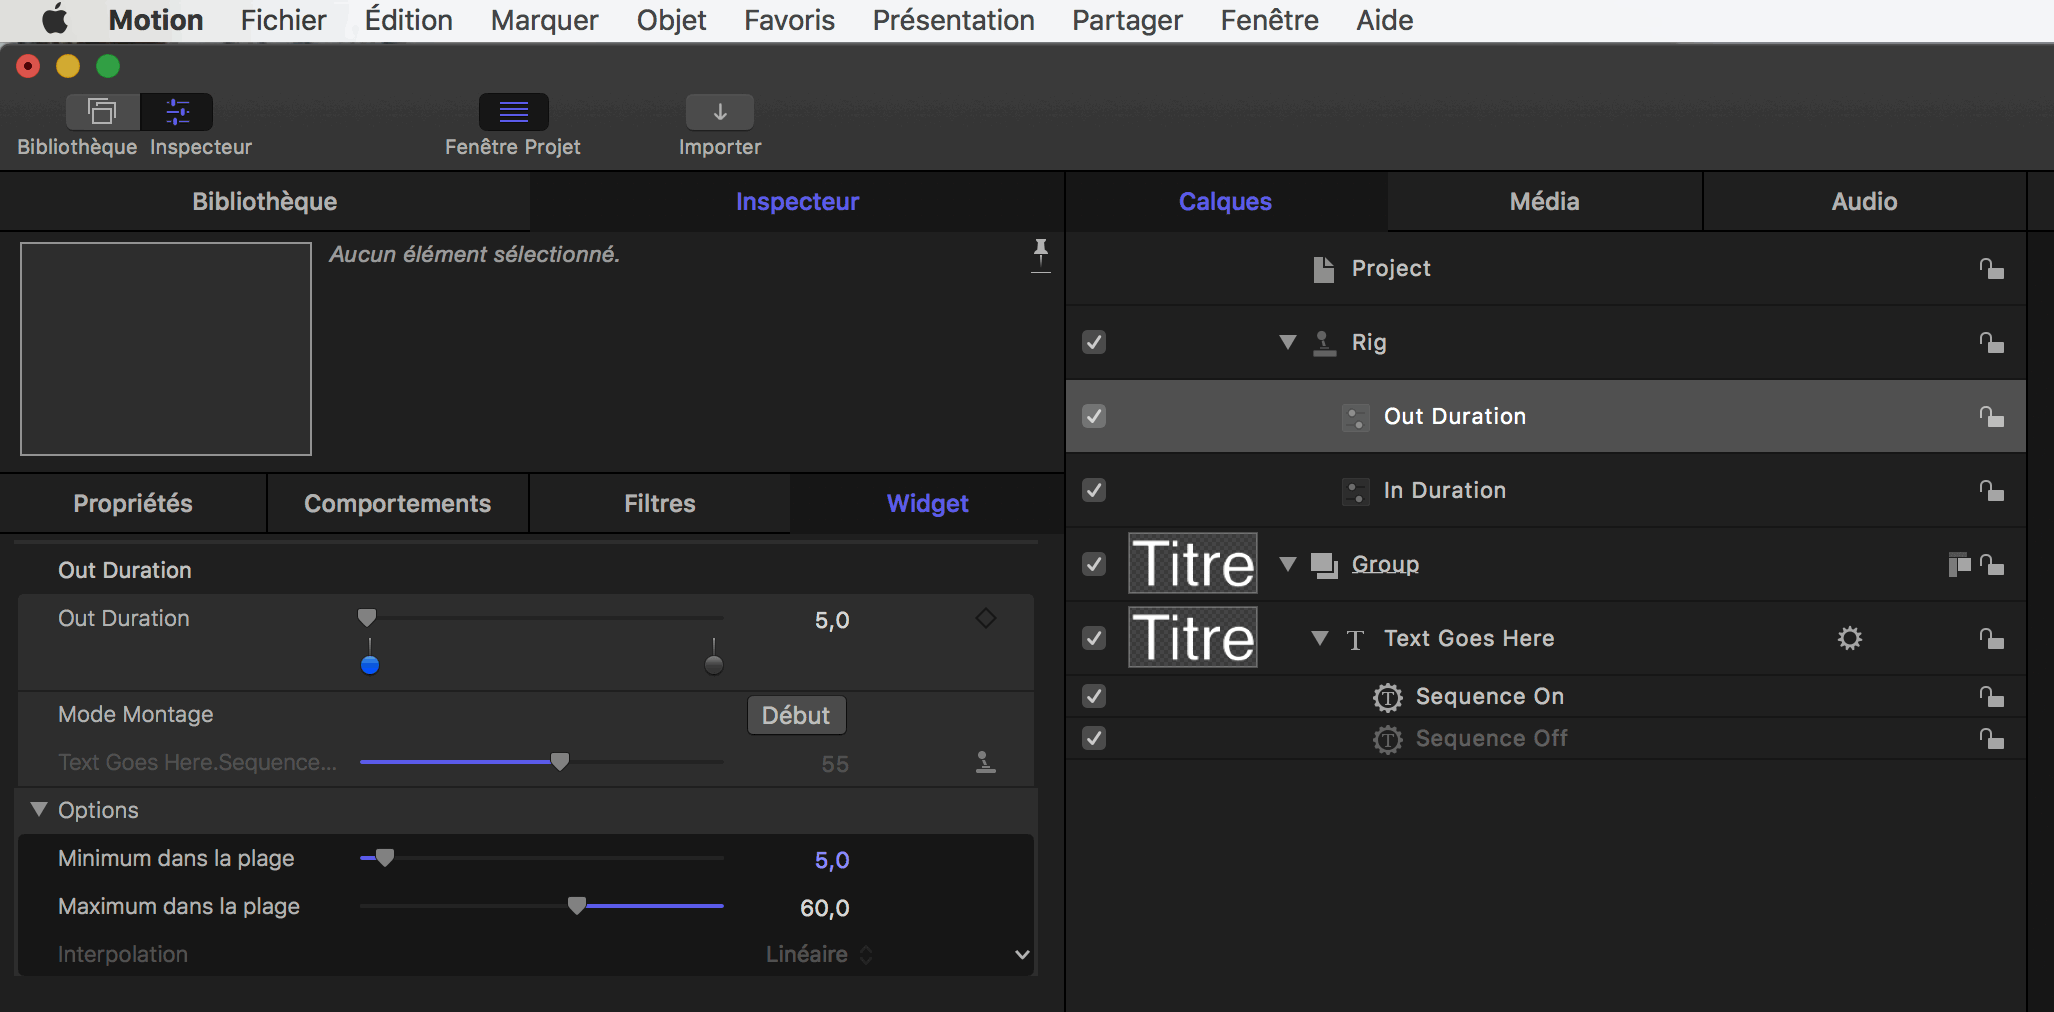Click the Début button
Viewport: 2054px width, 1012px height.
pyautogui.click(x=796, y=716)
